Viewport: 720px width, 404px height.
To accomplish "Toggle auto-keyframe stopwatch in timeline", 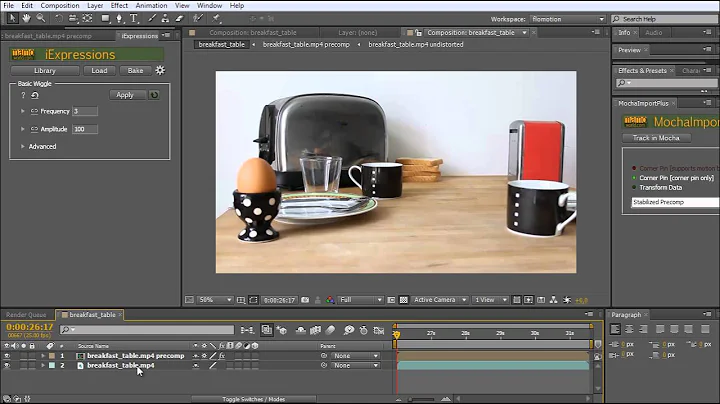I will [364, 330].
